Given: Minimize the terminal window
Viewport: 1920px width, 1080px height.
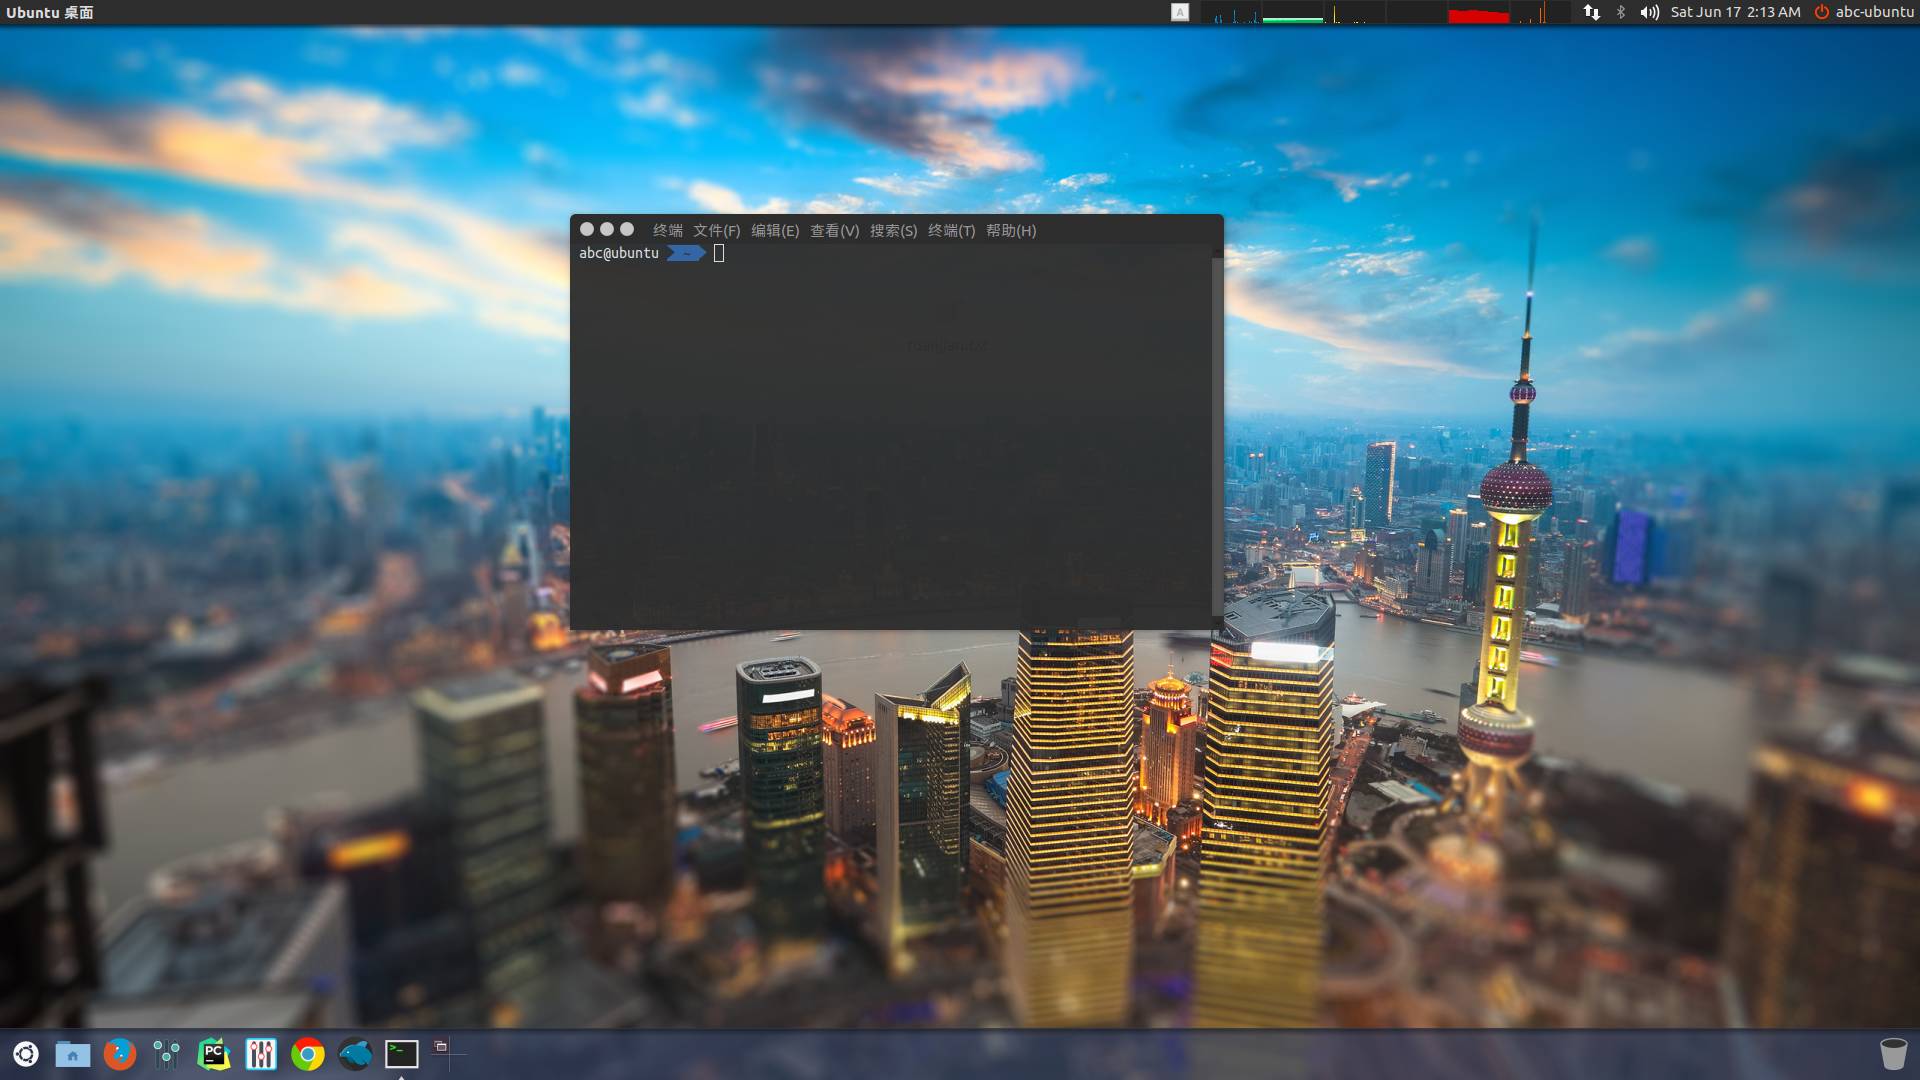Looking at the screenshot, I should (x=607, y=229).
